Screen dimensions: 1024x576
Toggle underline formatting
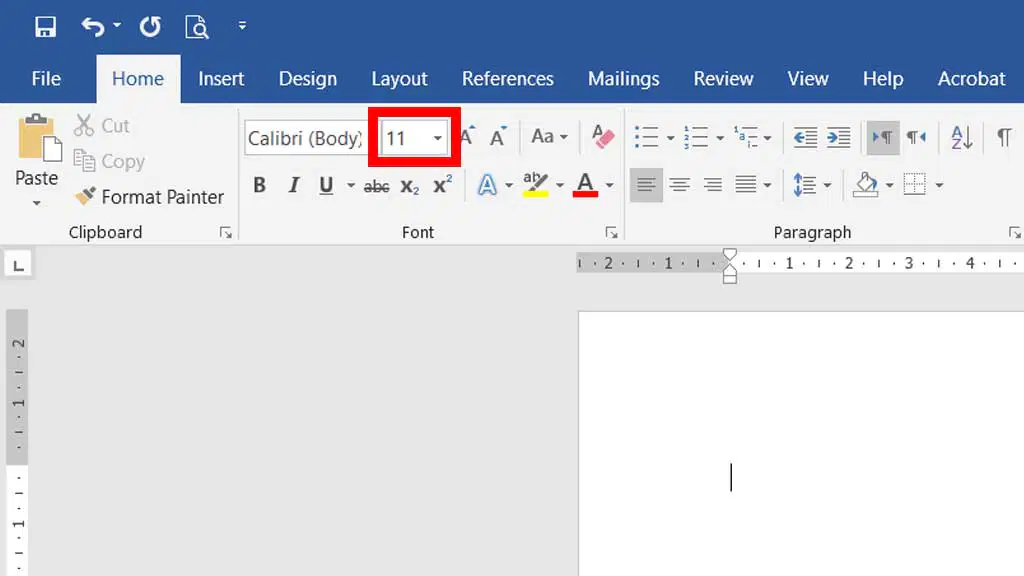coord(326,185)
